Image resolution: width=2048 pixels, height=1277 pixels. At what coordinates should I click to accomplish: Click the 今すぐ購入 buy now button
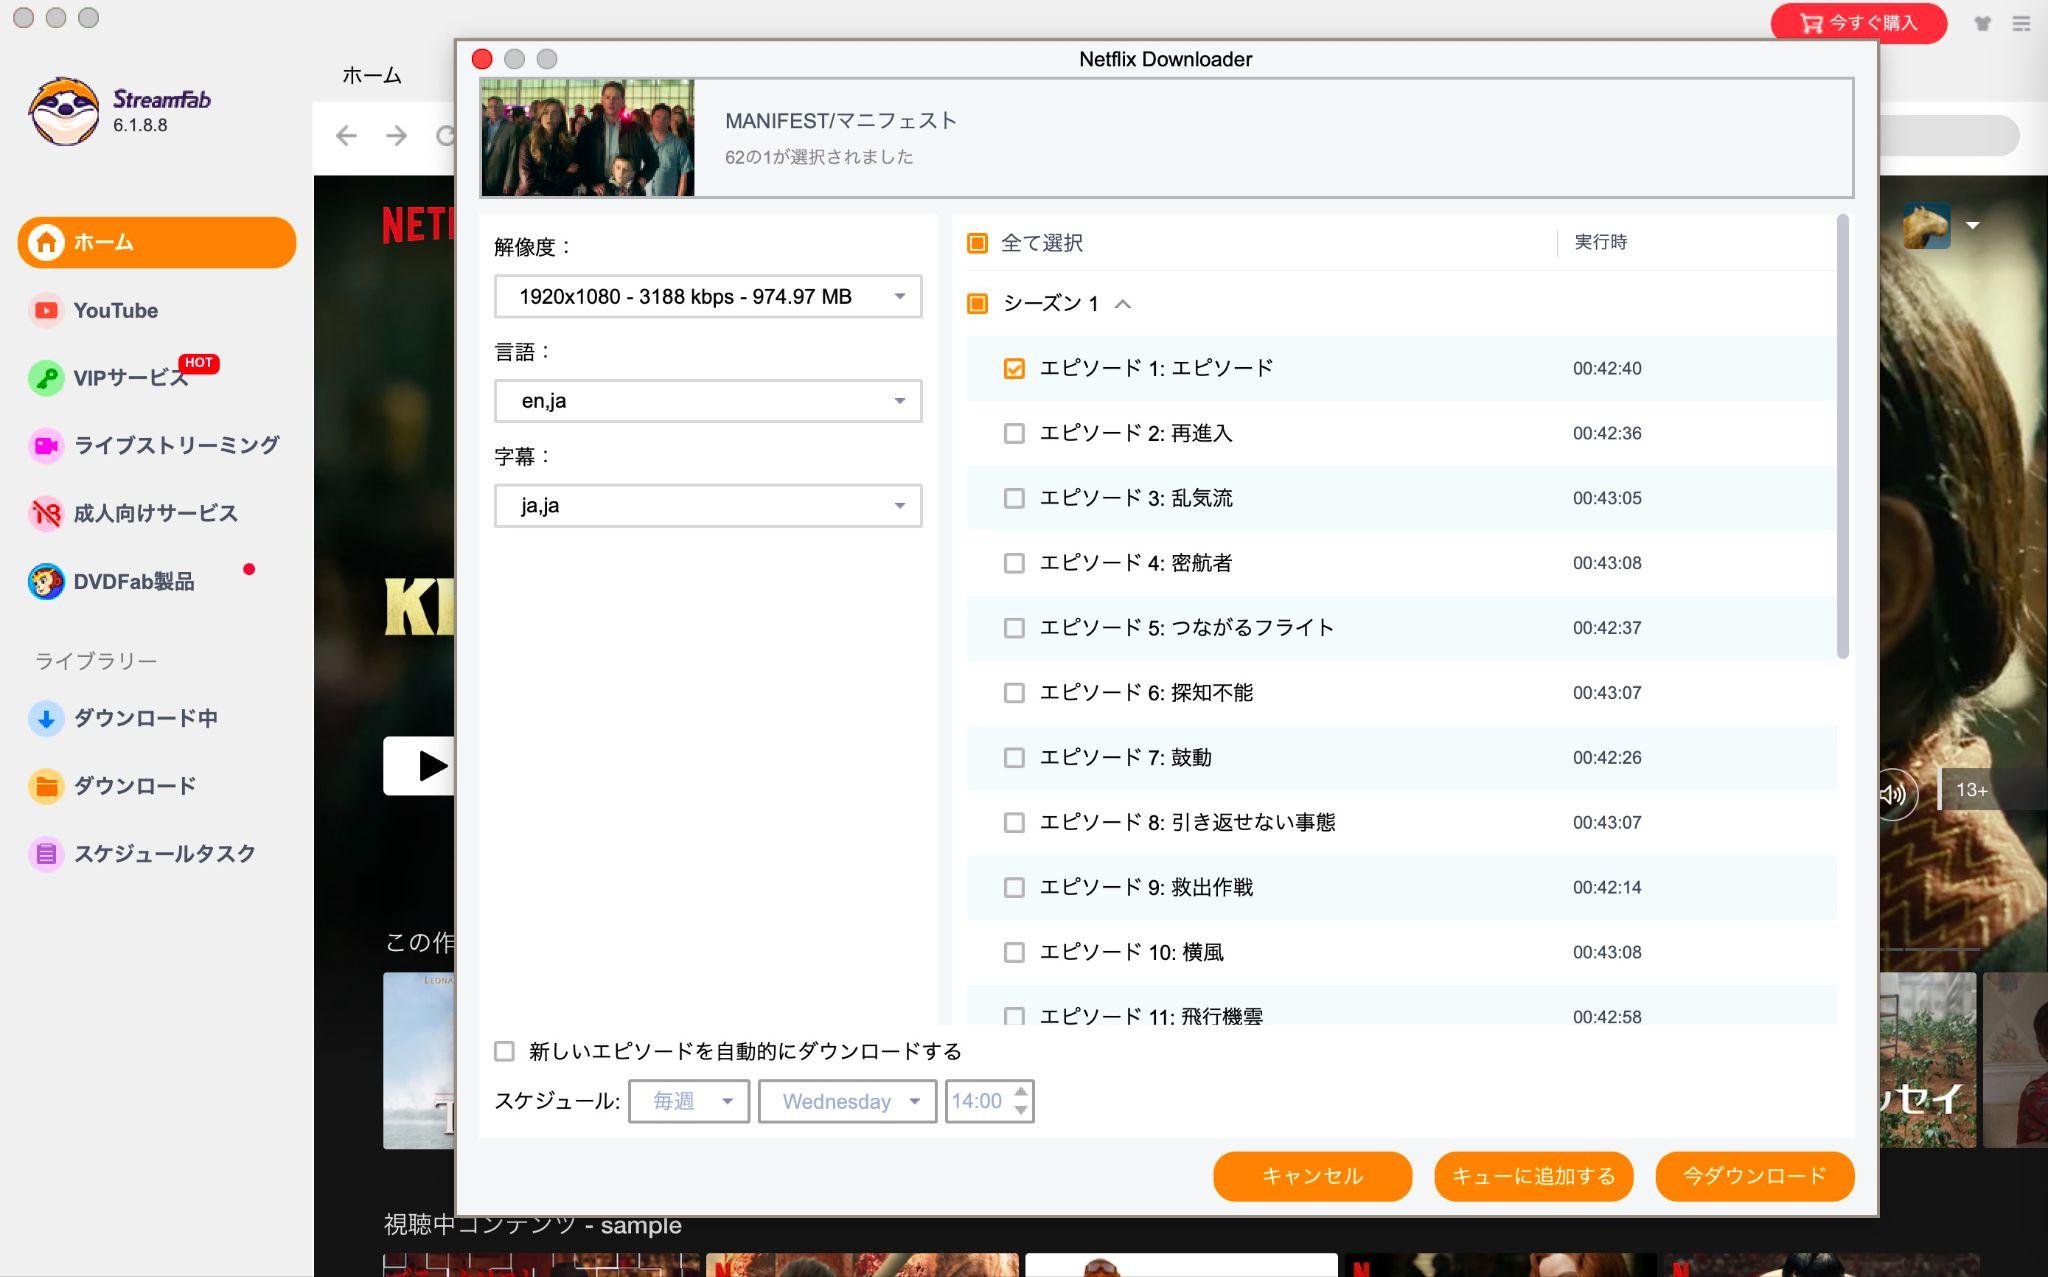click(1859, 23)
